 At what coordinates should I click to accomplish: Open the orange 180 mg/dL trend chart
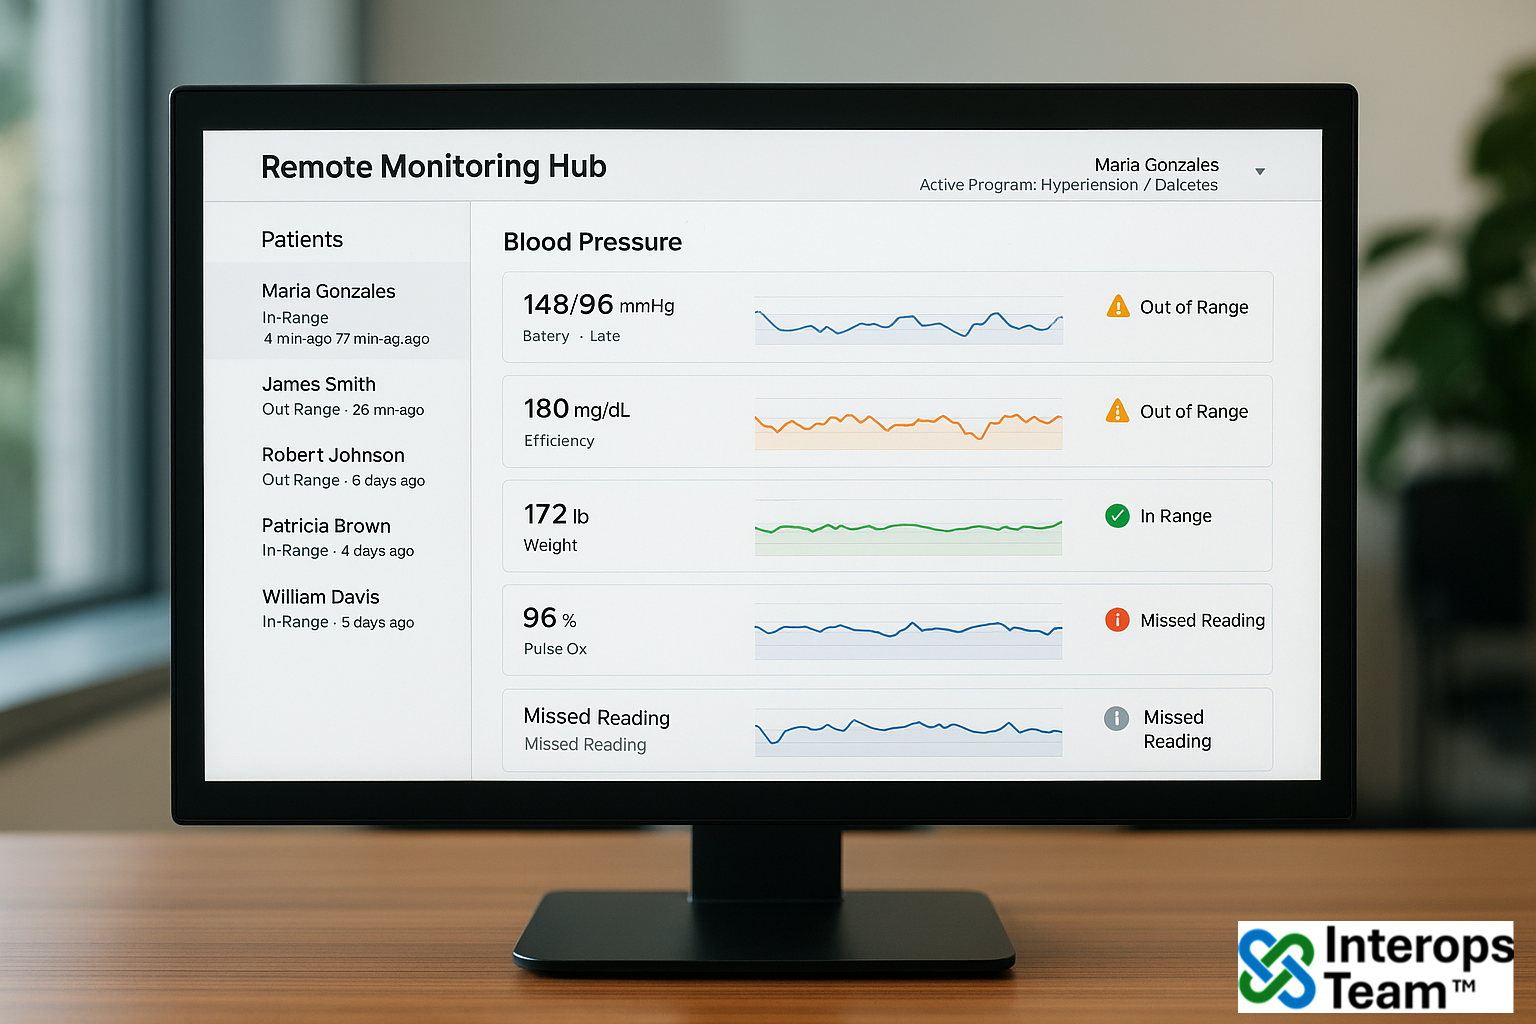coord(908,425)
